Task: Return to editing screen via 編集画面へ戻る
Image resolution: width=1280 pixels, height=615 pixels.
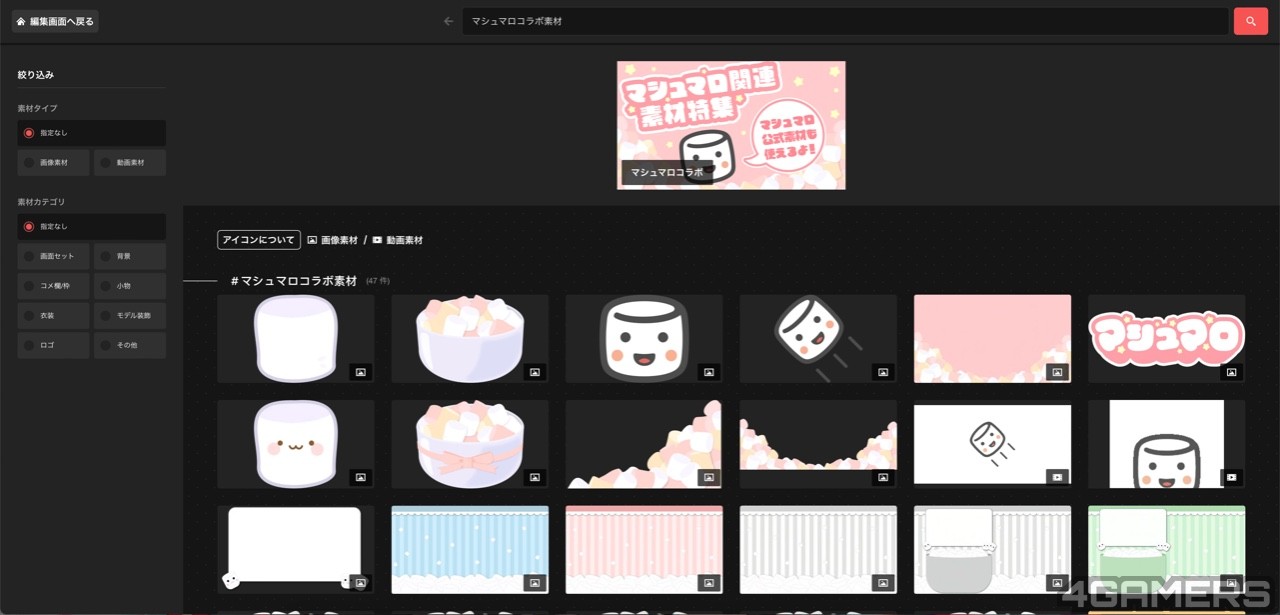Action: [55, 21]
